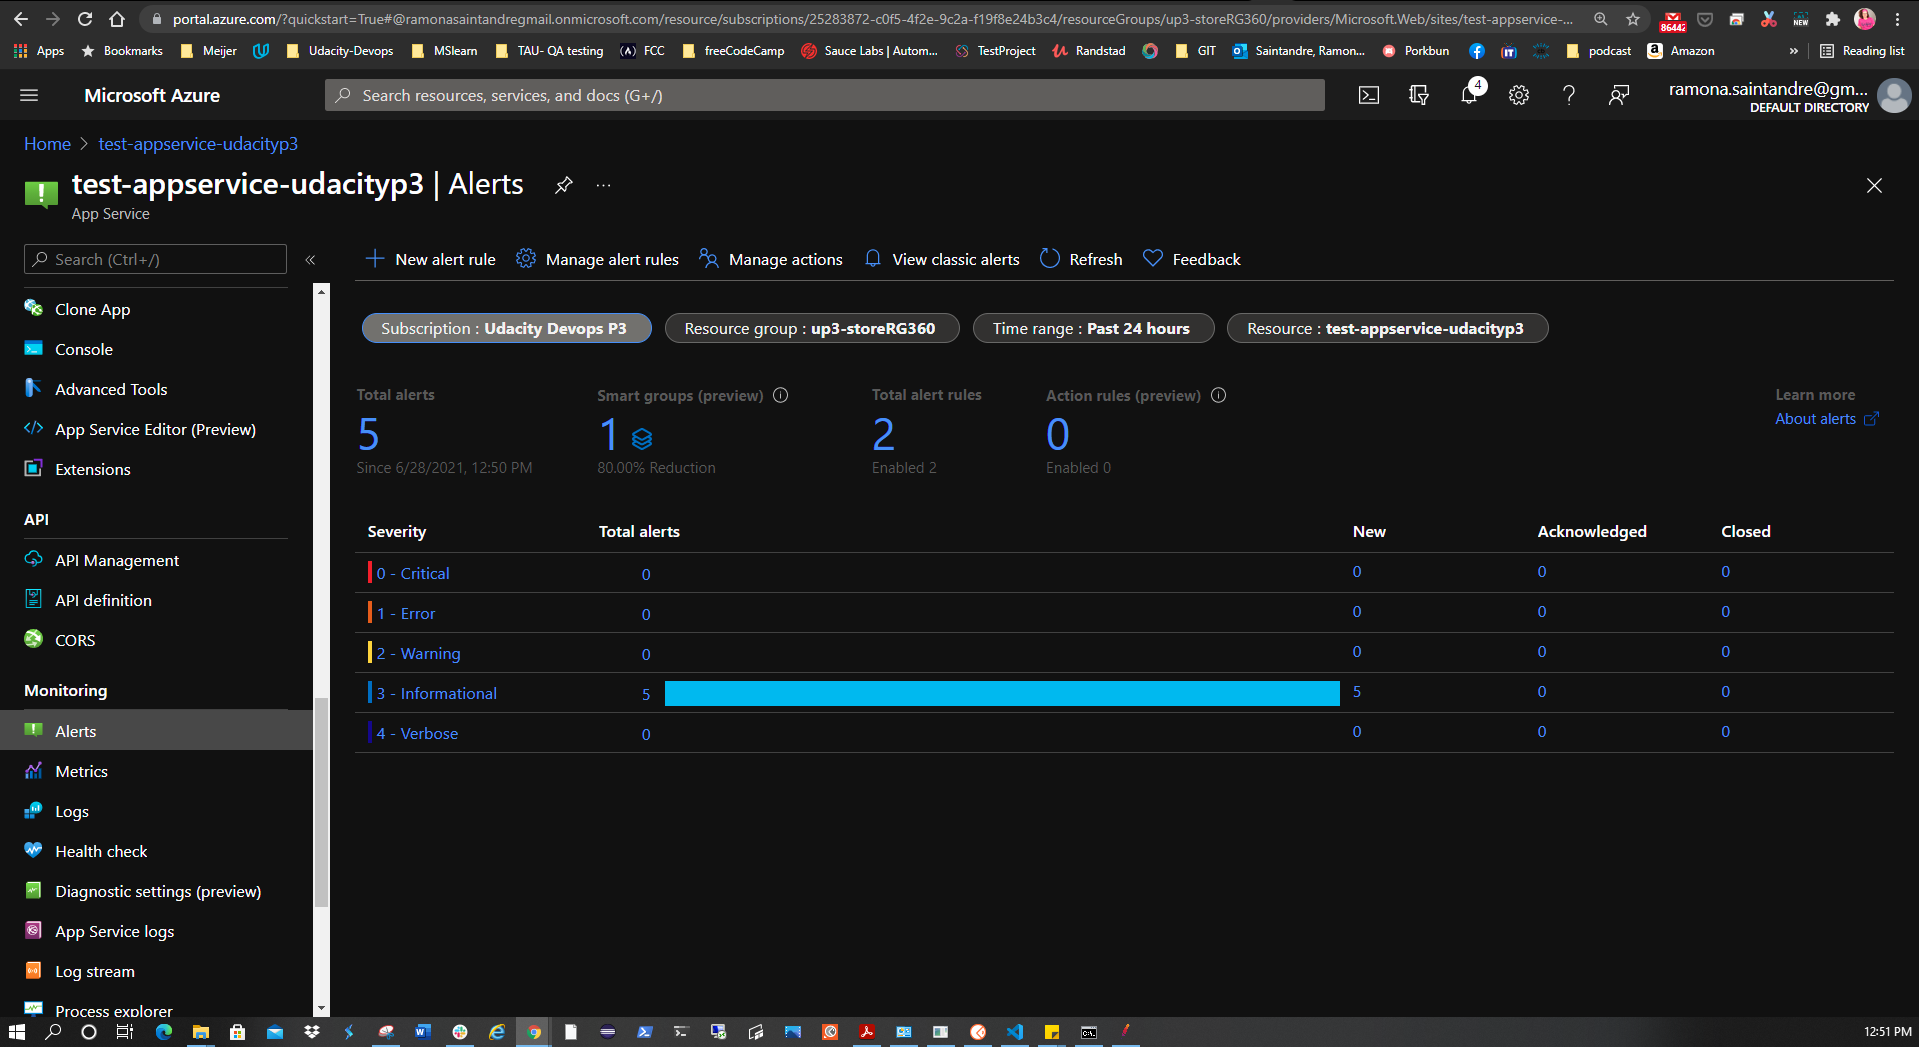Create a New alert rule
Screen dimensions: 1919x1047
[430, 259]
